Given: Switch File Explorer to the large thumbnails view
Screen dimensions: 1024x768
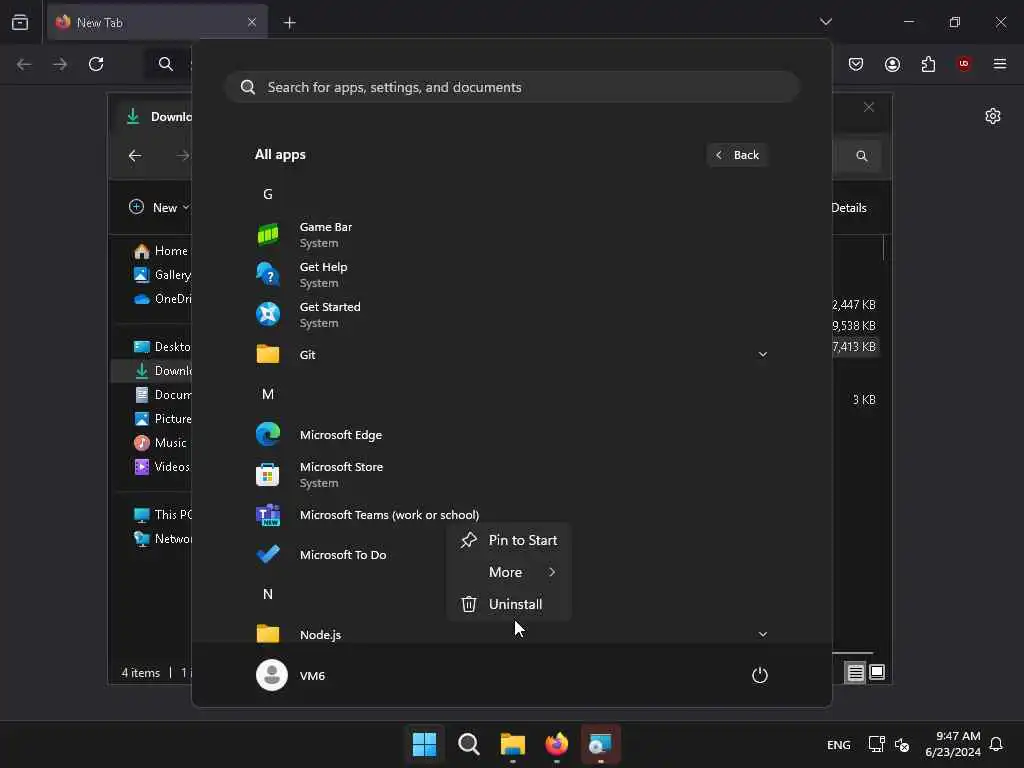Looking at the screenshot, I should (x=877, y=672).
